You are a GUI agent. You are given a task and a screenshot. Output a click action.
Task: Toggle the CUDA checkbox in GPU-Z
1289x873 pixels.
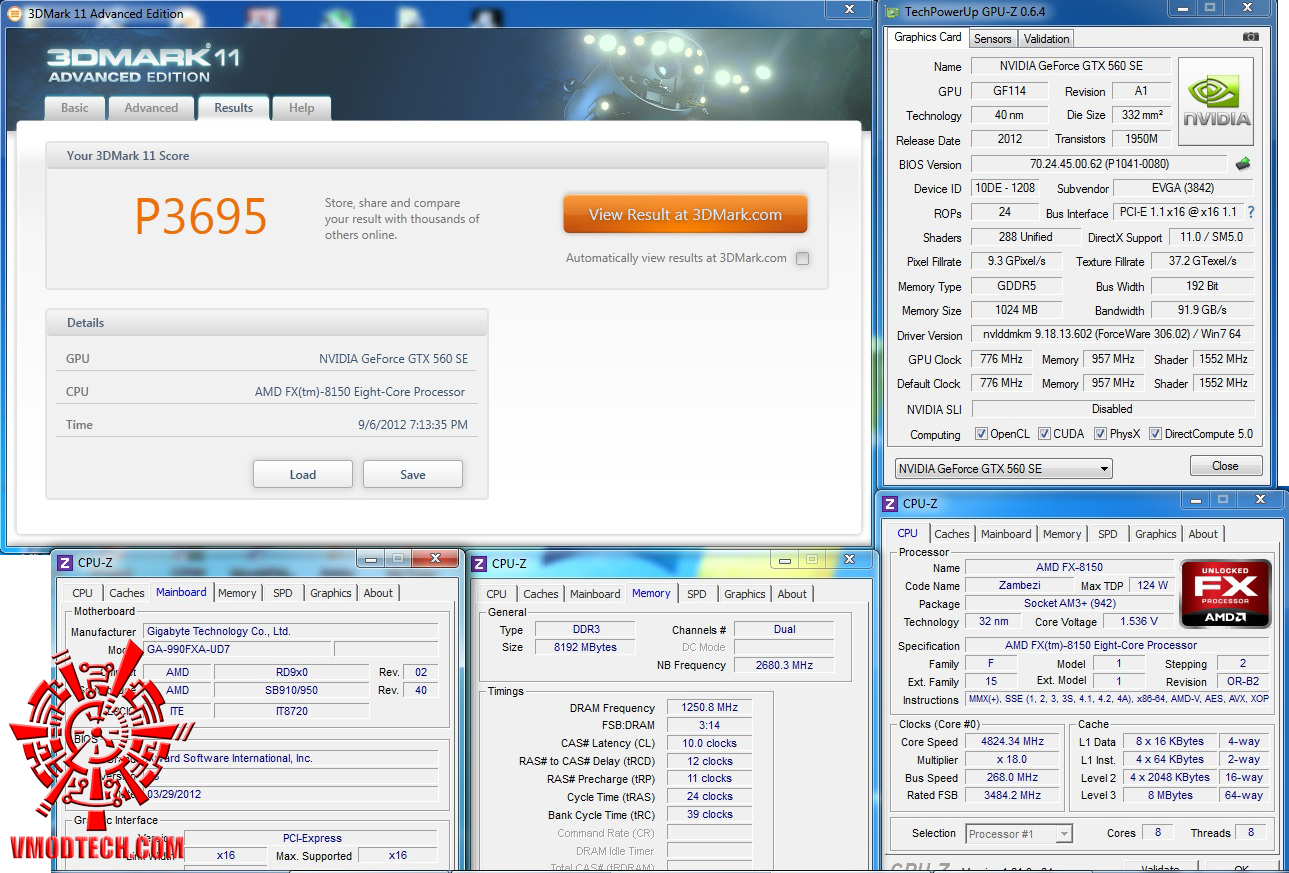[1044, 434]
